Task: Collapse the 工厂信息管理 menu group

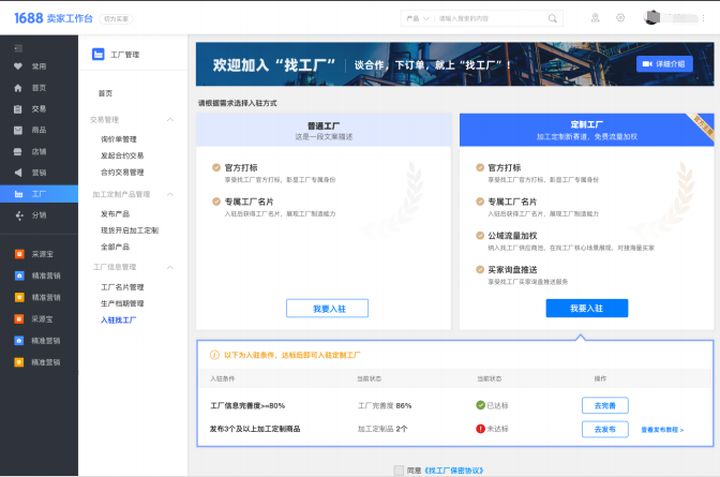Action: (170, 267)
